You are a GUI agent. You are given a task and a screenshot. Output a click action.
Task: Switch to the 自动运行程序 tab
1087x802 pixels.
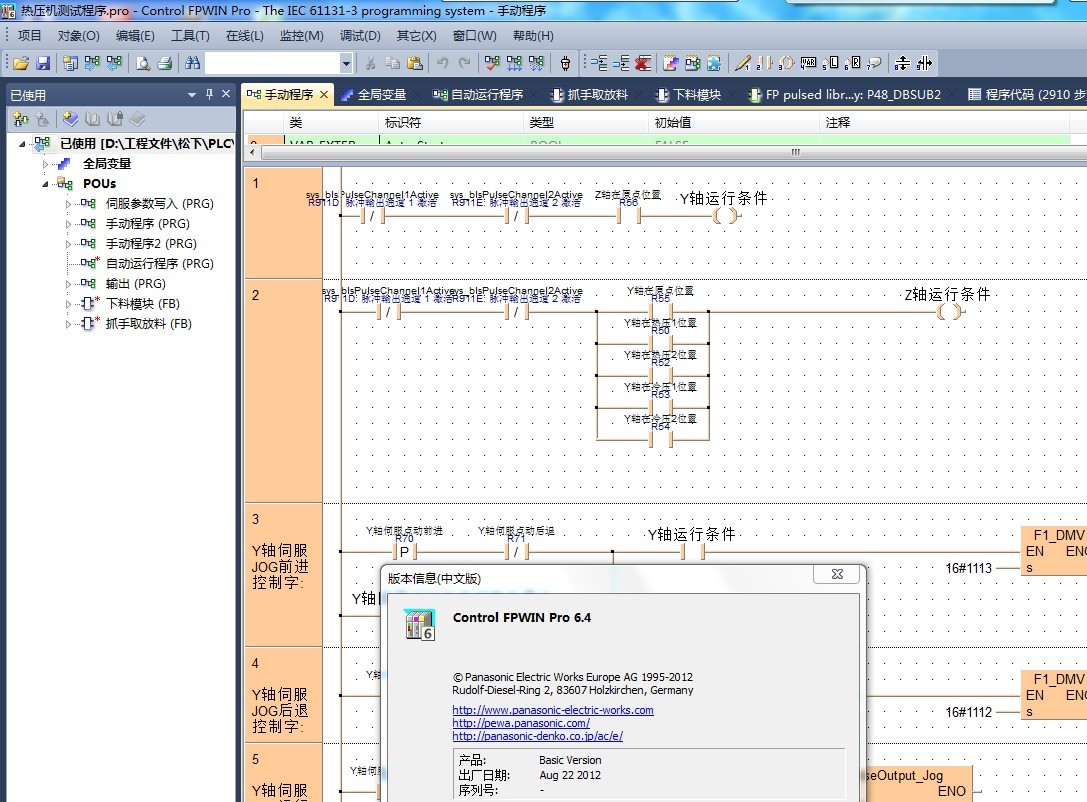click(478, 95)
